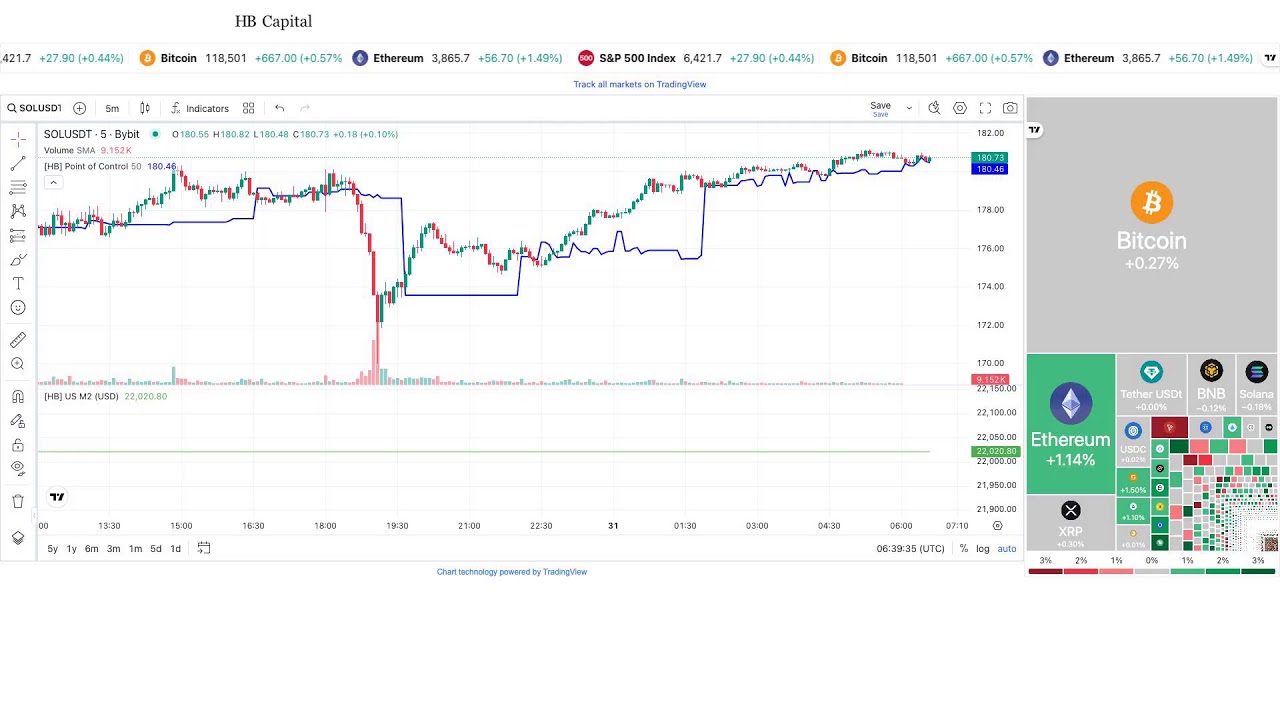
Task: Select the BNB heatmap tile
Action: point(1211,384)
